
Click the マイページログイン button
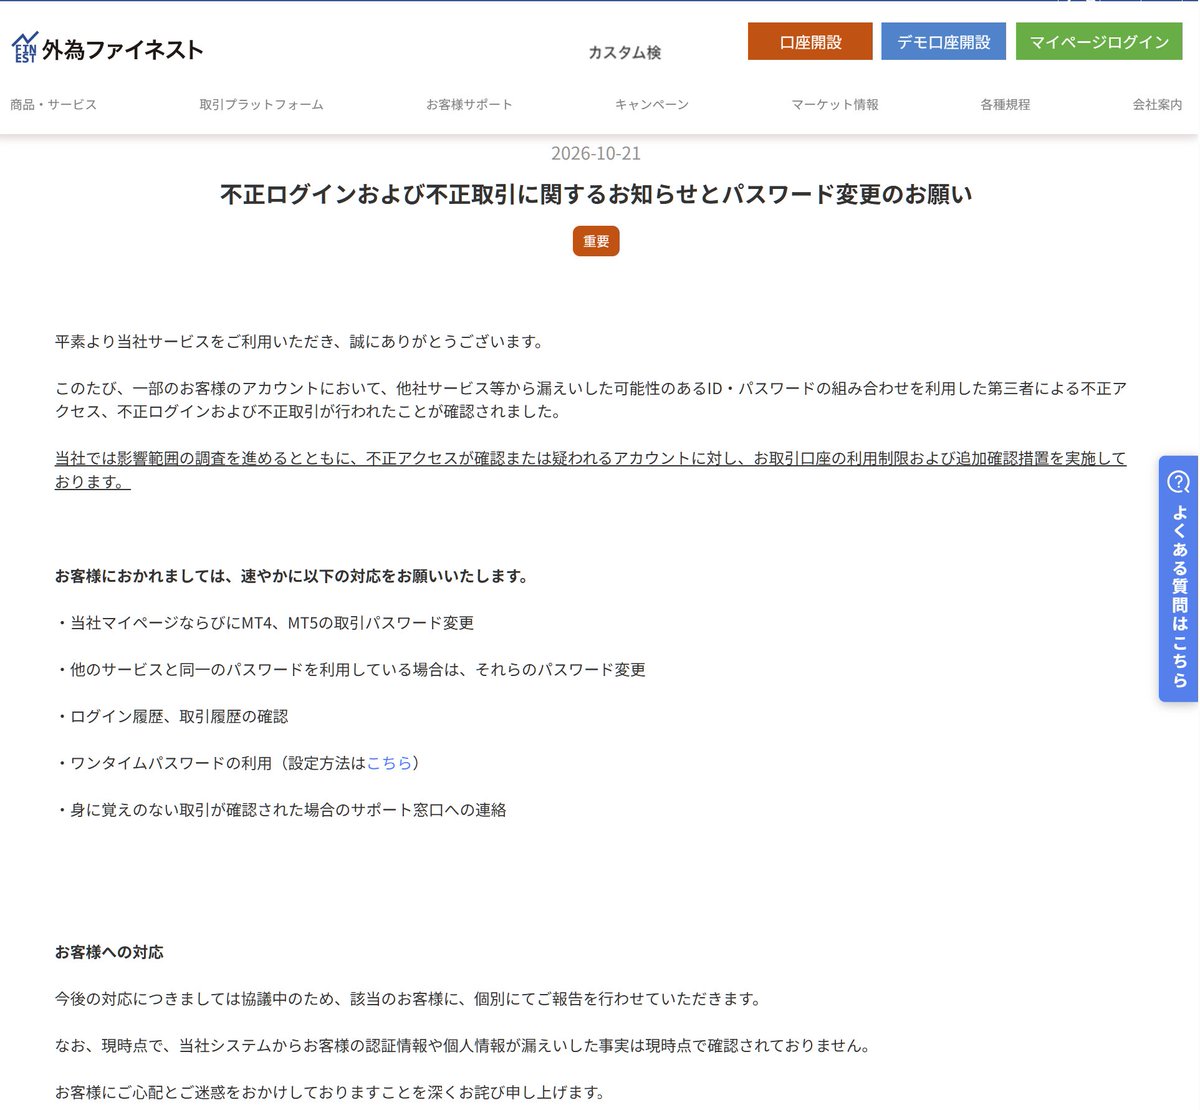point(1099,42)
